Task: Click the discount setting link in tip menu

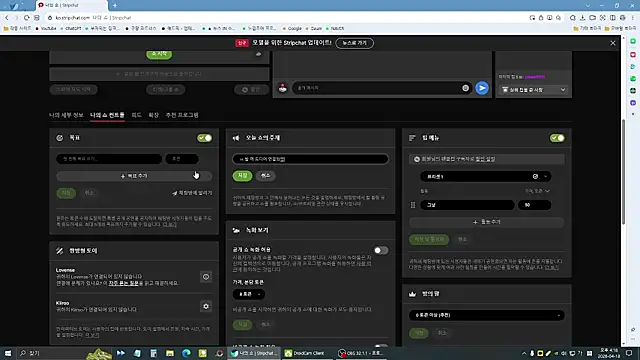Action: (485, 159)
